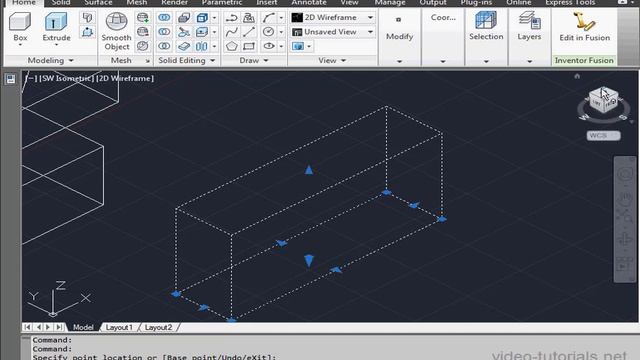This screenshot has height=360, width=640.
Task: Choose the Thicken surface tool
Action: point(184,46)
